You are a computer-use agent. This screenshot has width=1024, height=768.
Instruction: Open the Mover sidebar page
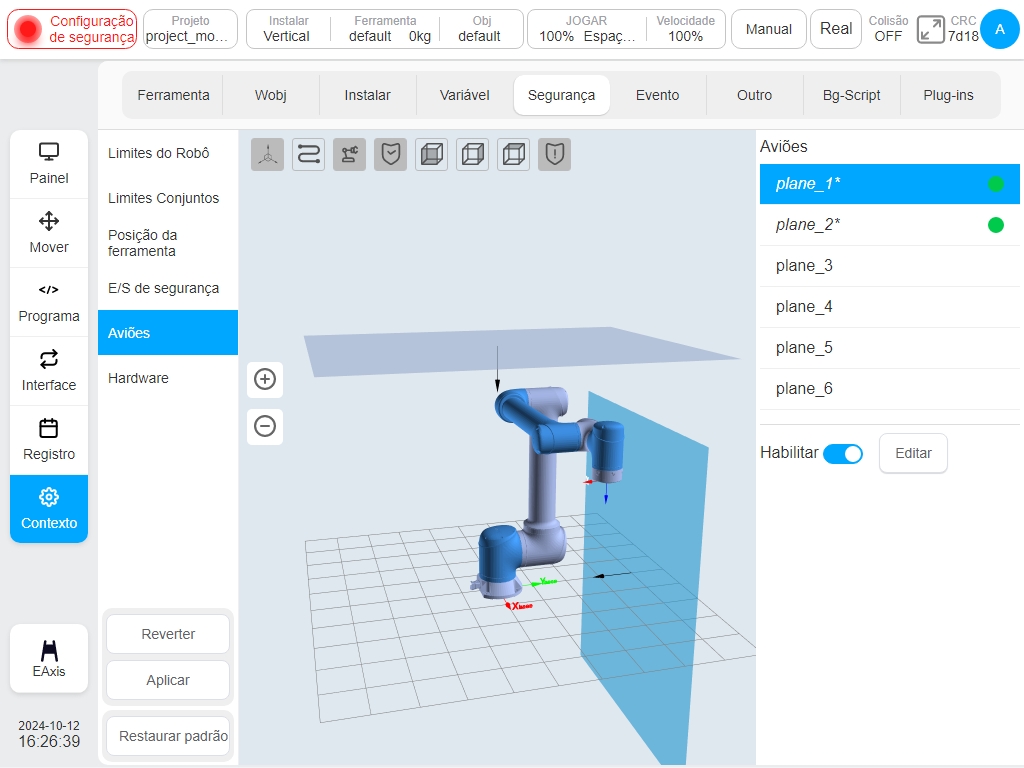point(49,233)
